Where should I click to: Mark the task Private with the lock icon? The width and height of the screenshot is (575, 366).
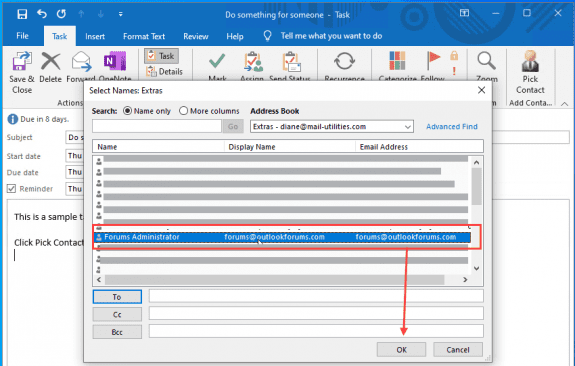(454, 56)
